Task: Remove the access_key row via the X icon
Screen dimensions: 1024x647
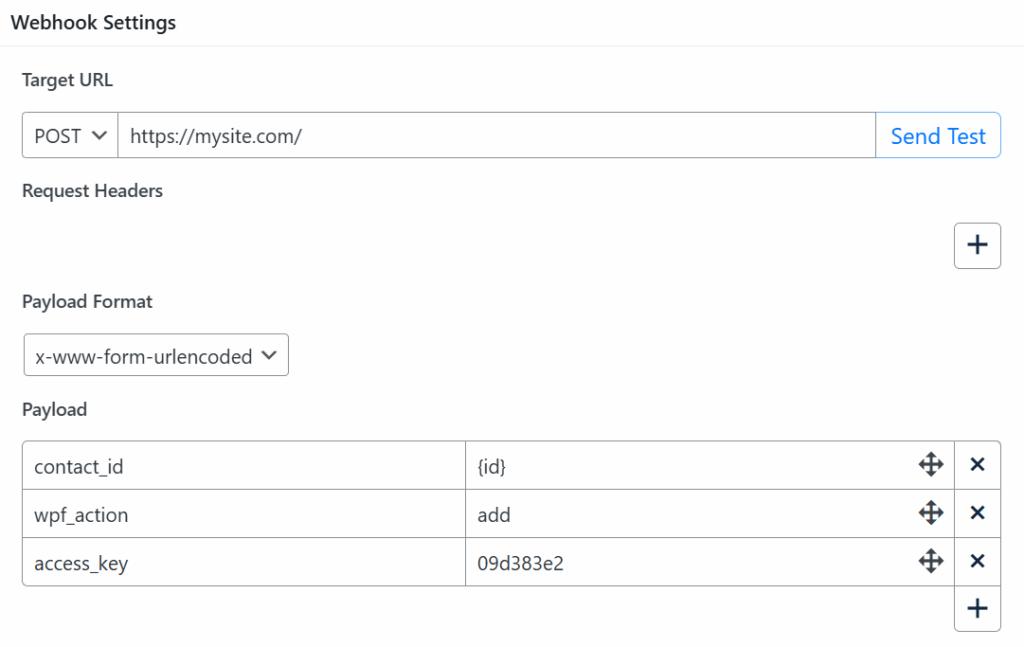Action: pyautogui.click(x=977, y=561)
